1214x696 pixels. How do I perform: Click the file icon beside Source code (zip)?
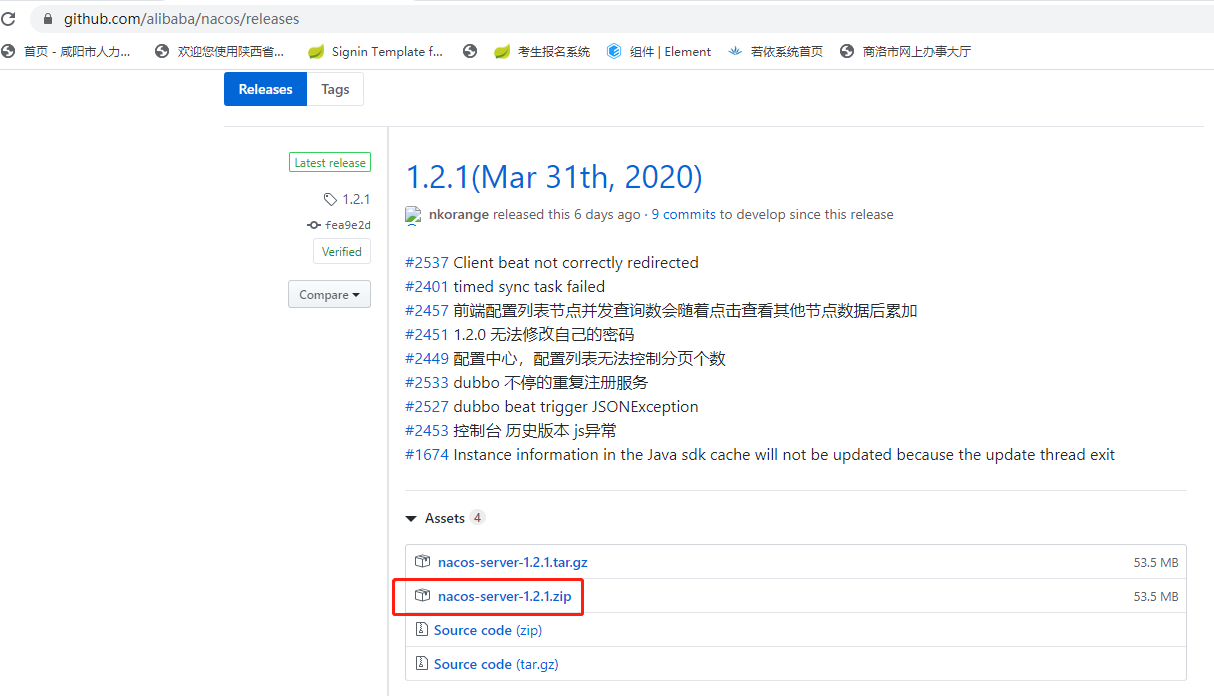[422, 630]
